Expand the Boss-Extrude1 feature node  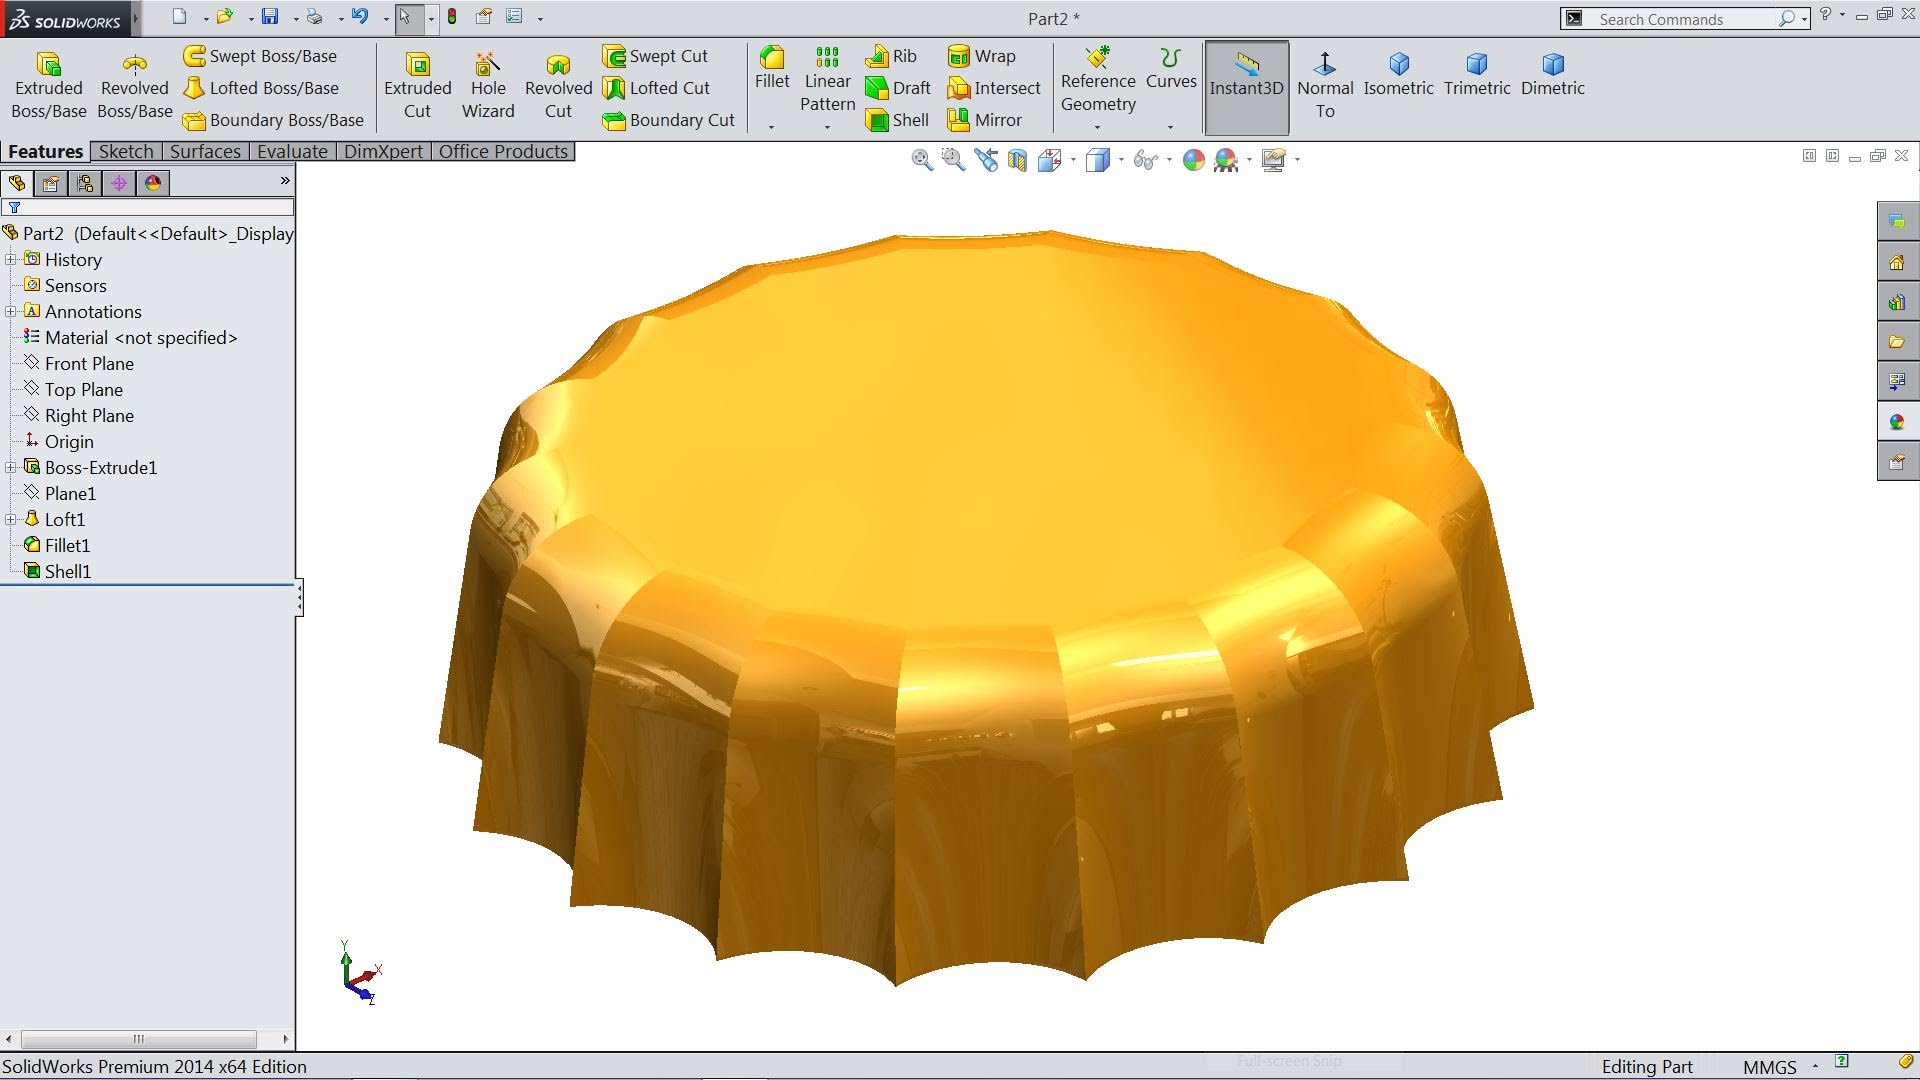tap(11, 467)
